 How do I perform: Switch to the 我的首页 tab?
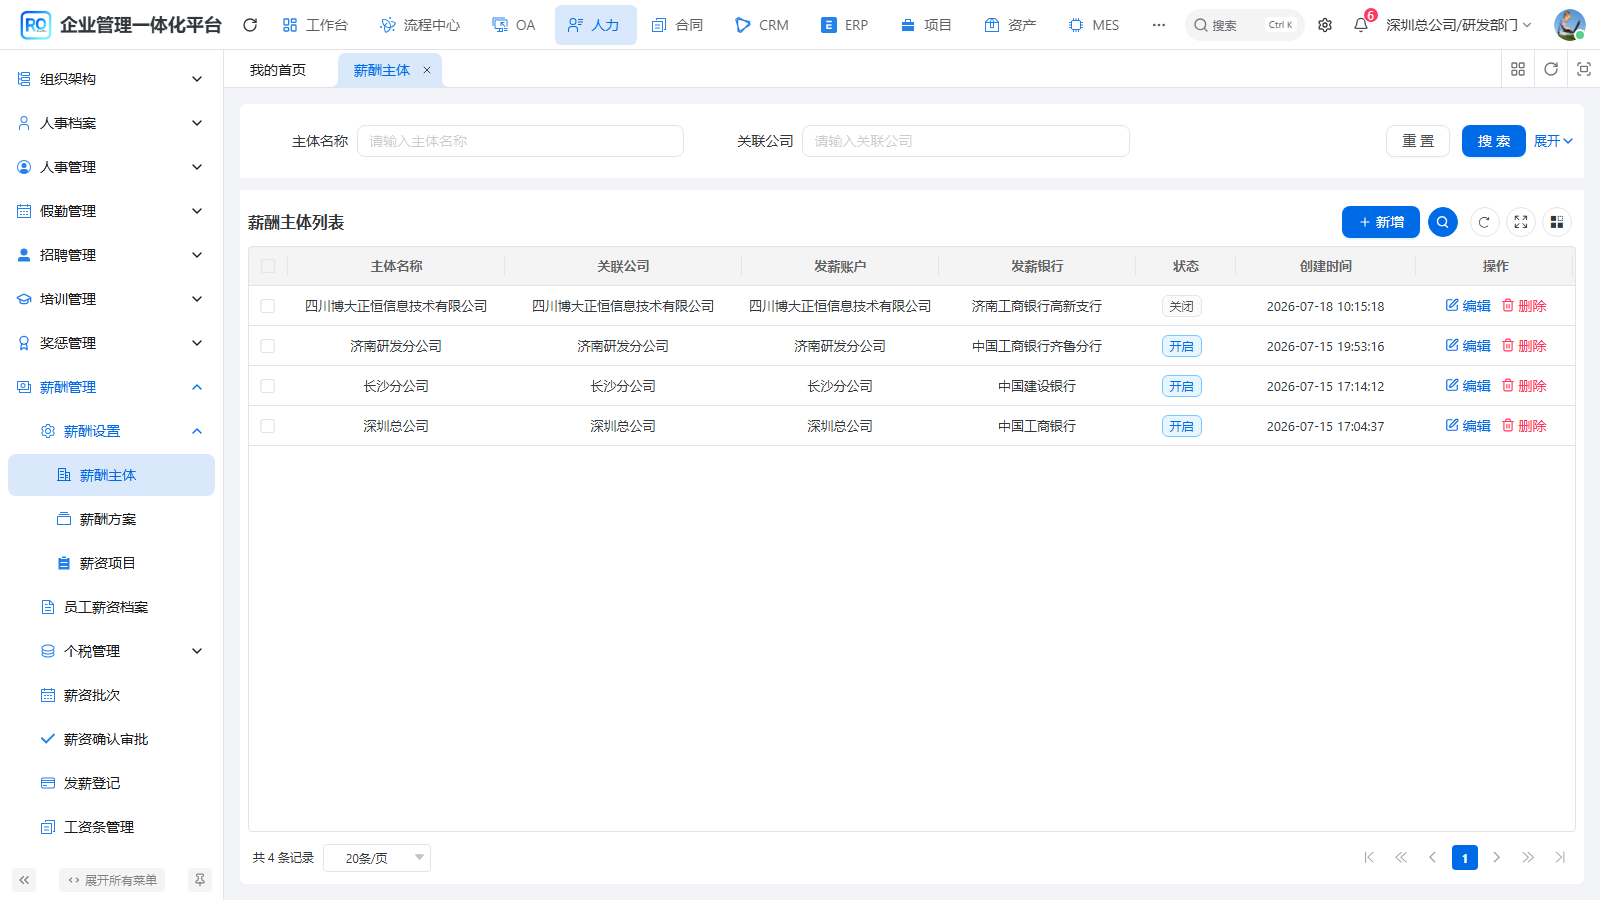(x=278, y=70)
